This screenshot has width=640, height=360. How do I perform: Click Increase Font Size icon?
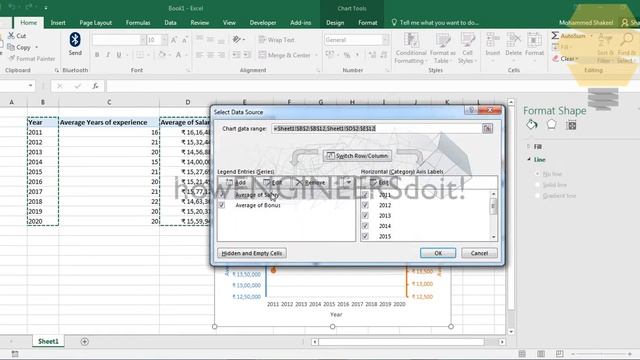tap(174, 40)
